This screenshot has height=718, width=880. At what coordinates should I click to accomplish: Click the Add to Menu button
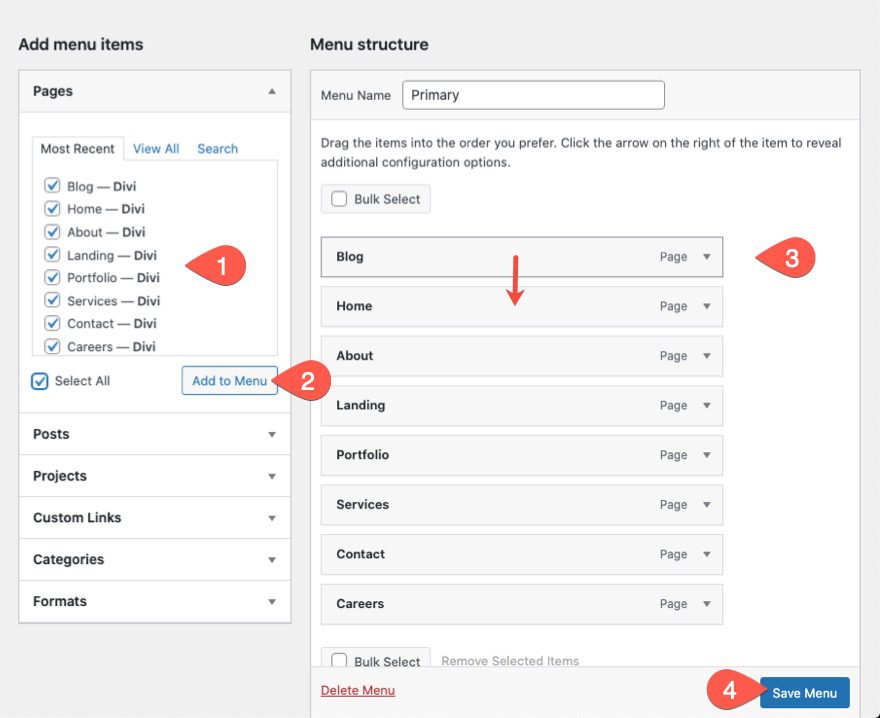(x=229, y=381)
